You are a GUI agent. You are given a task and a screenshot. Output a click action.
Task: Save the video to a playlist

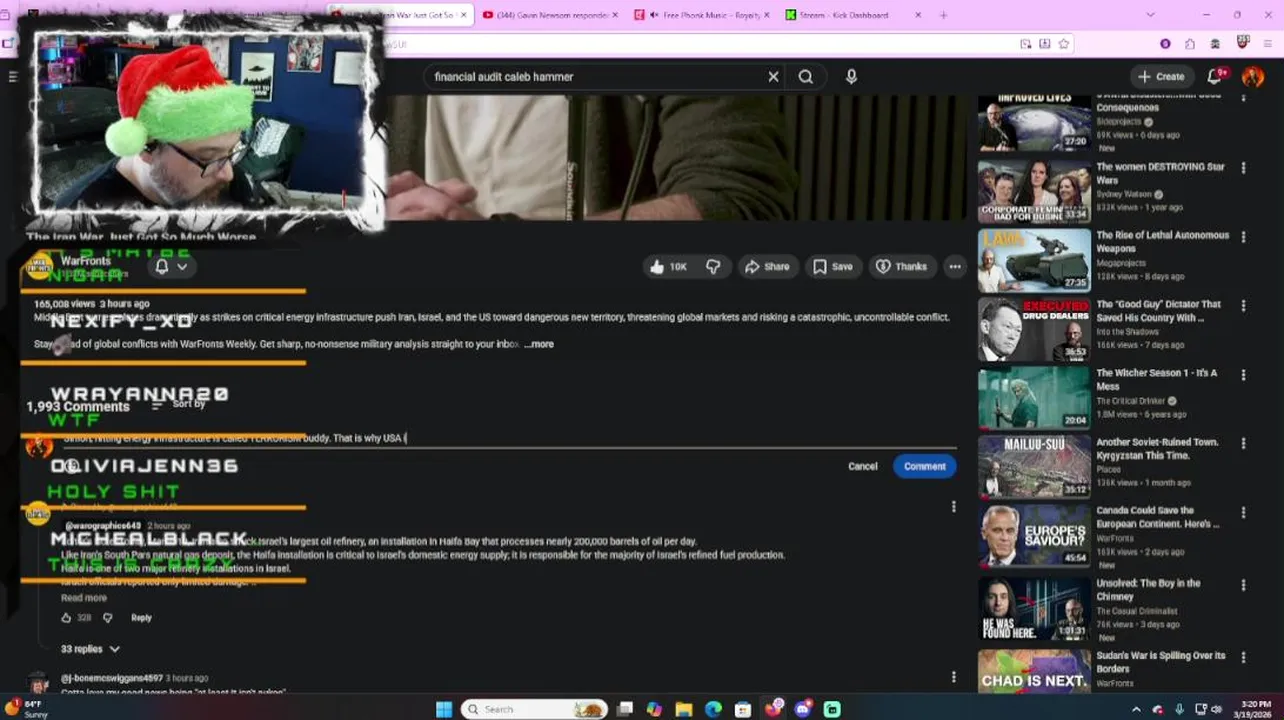pos(832,267)
